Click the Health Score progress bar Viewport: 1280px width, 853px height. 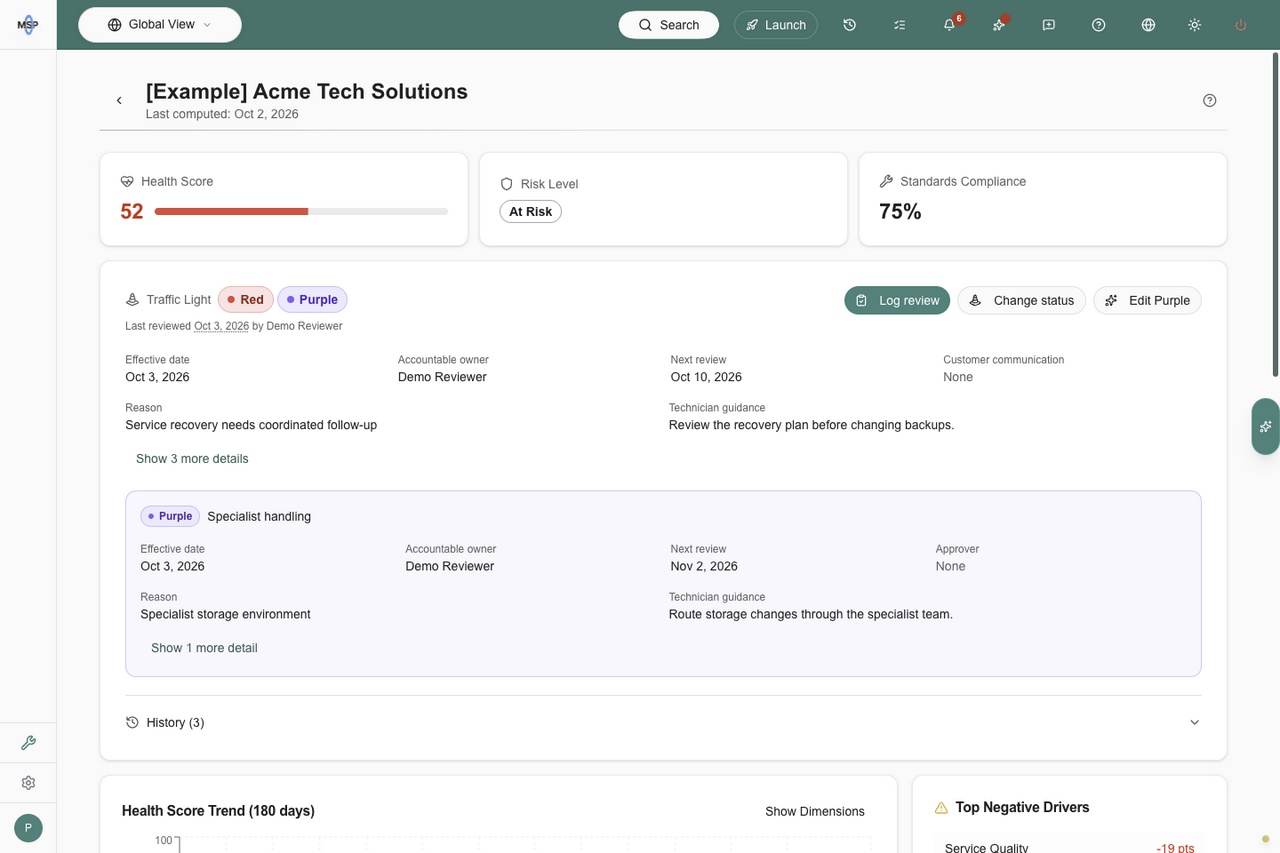click(301, 211)
